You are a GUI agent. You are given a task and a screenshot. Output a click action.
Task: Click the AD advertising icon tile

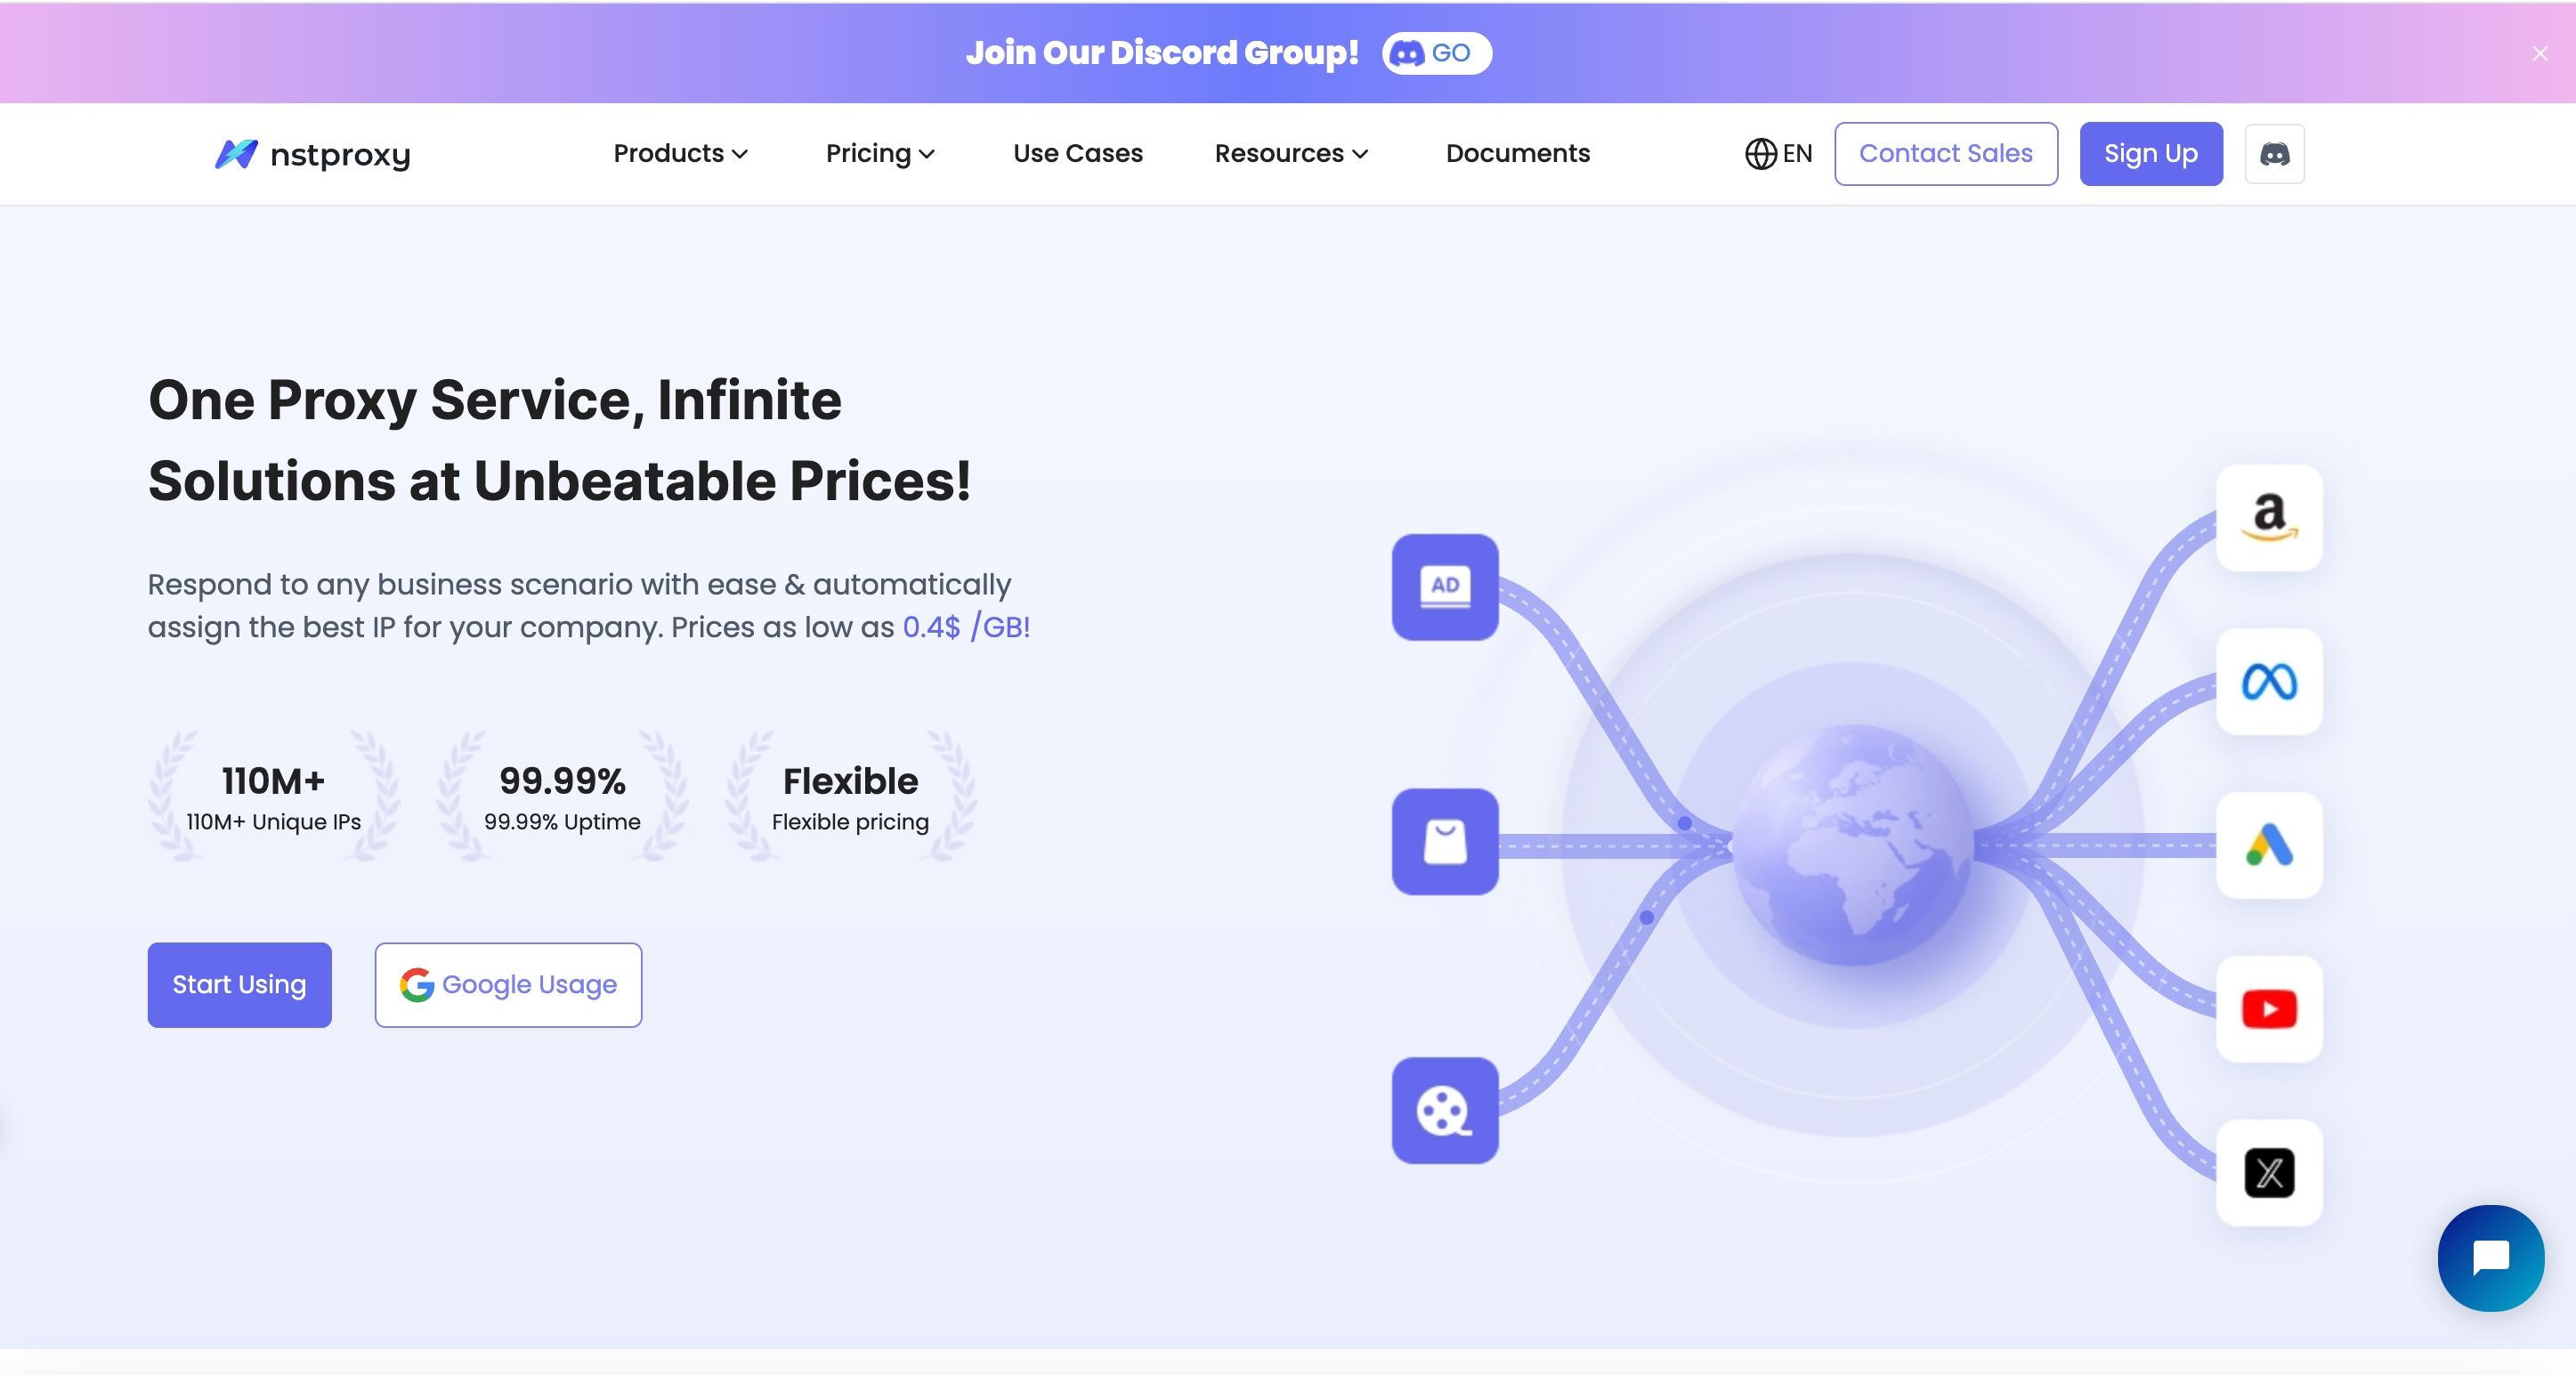1445,587
